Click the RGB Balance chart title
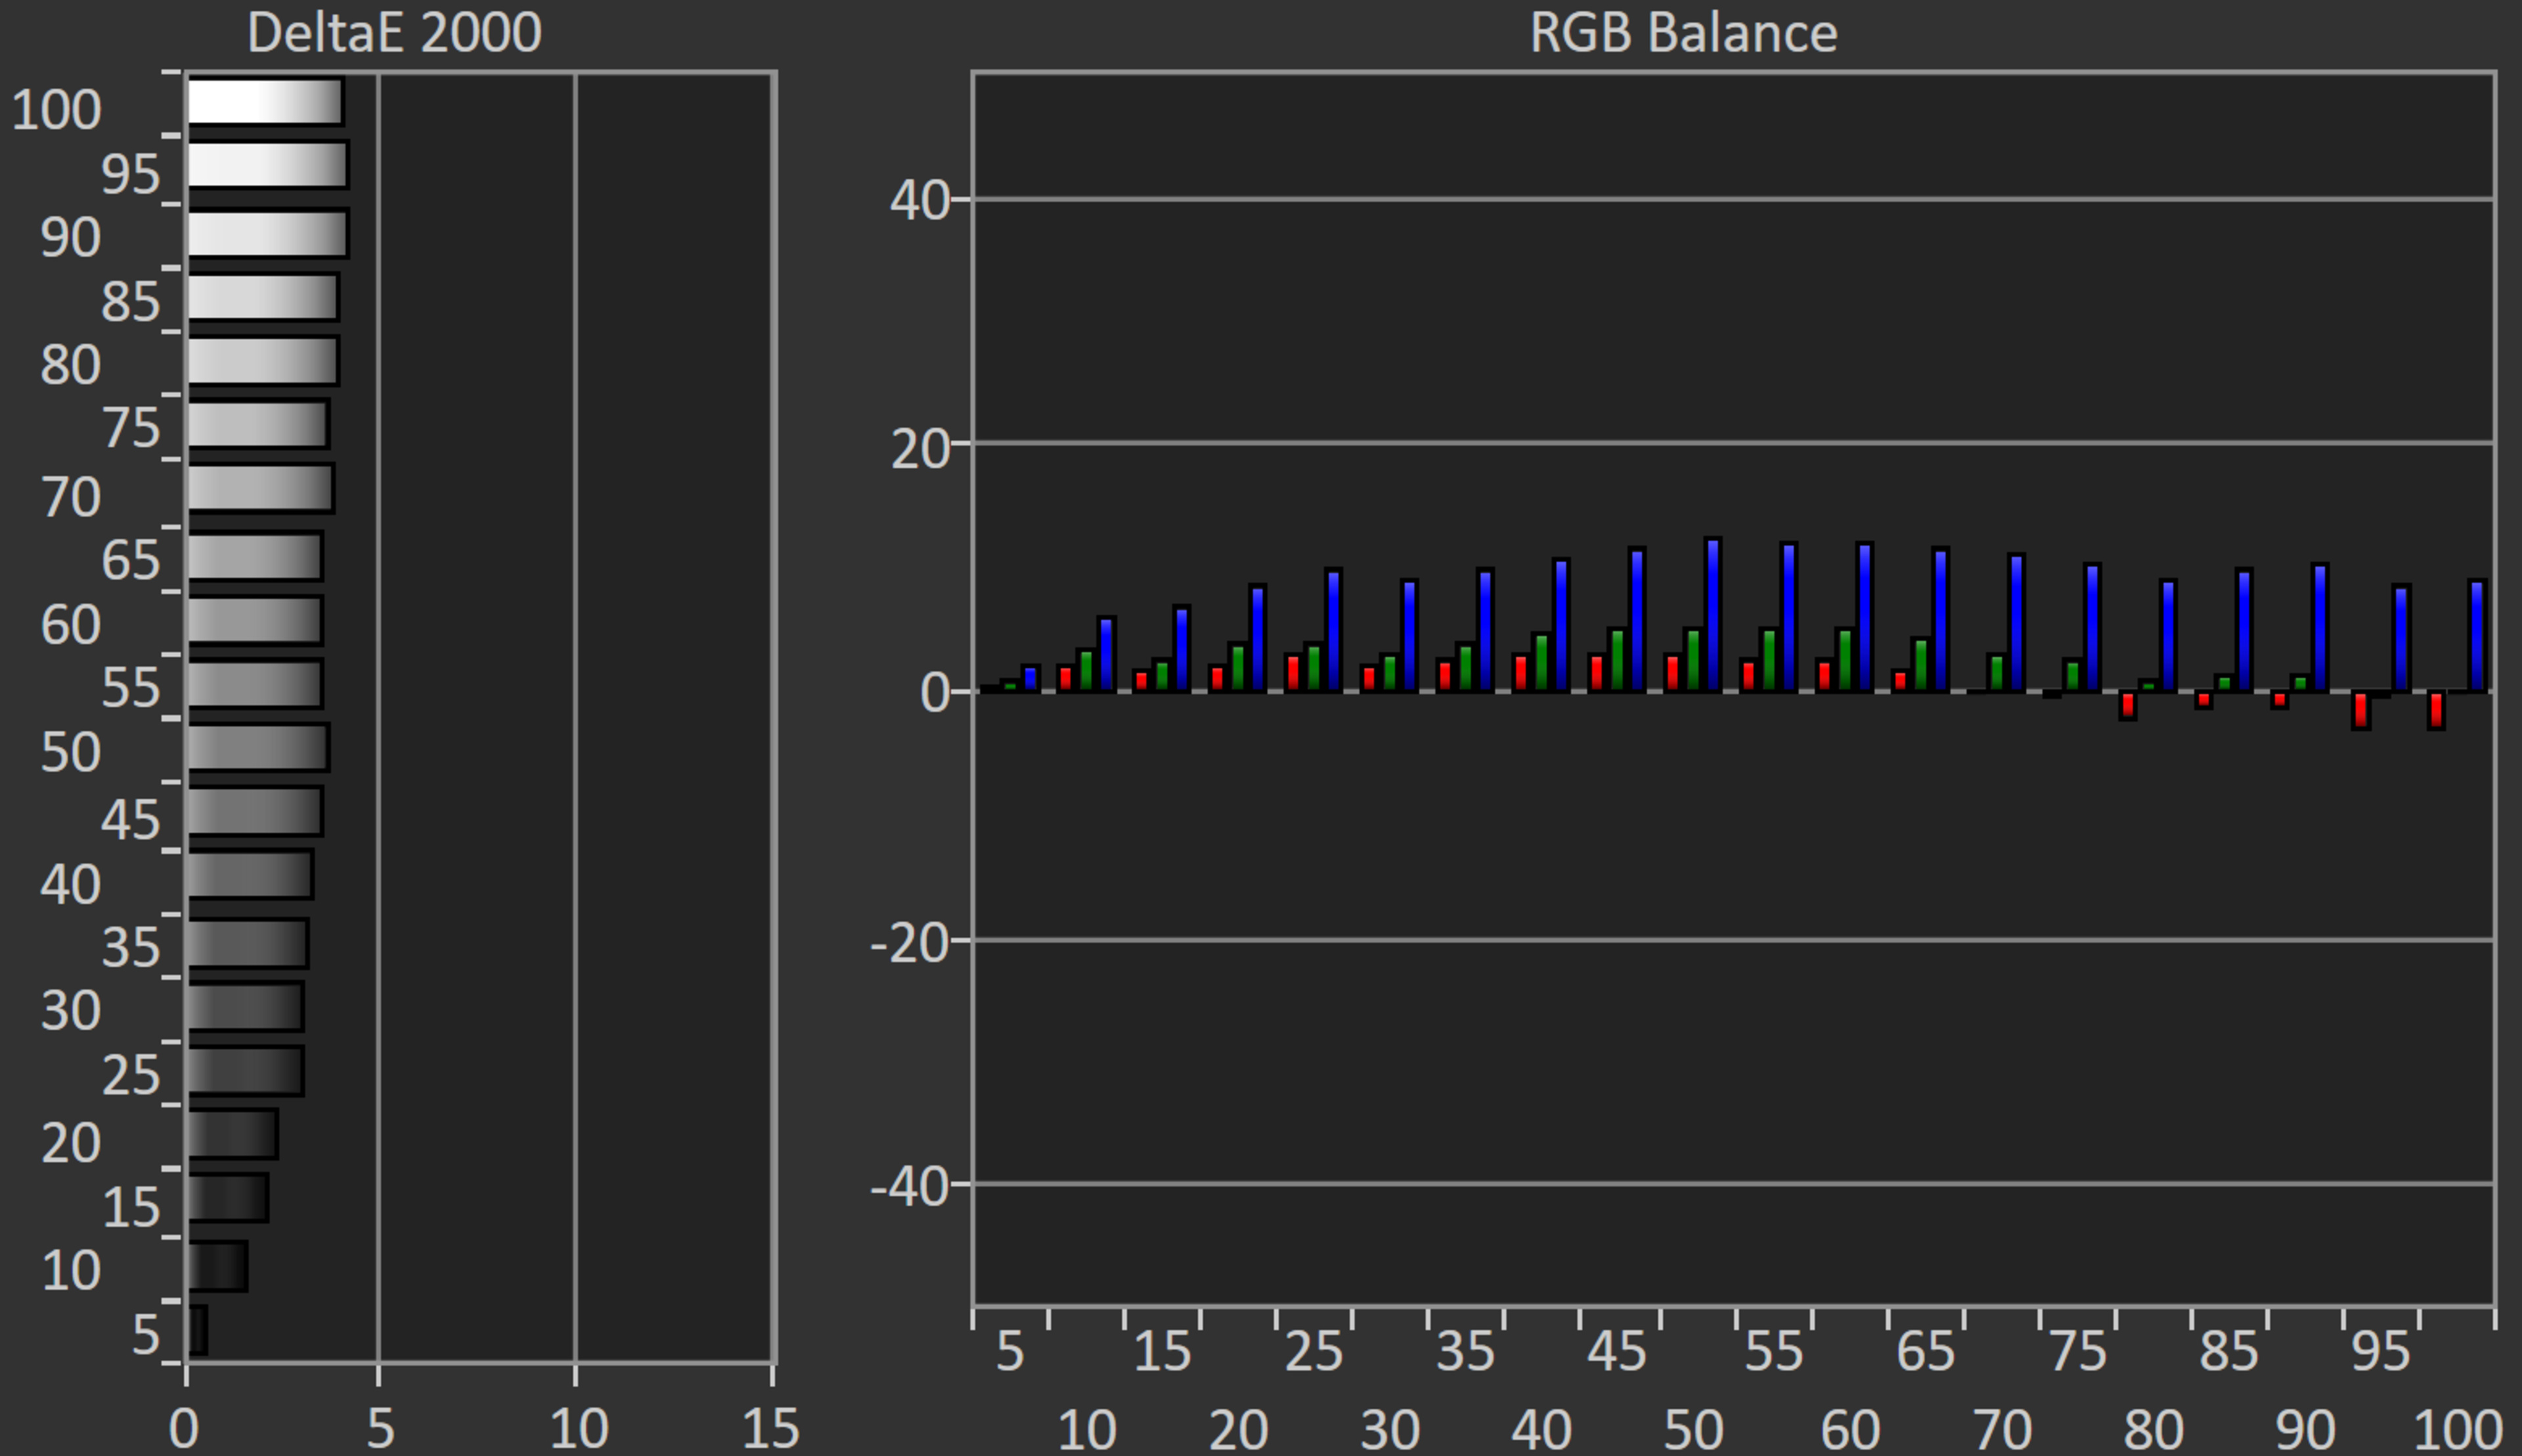Image resolution: width=2522 pixels, height=1456 pixels. [1683, 32]
